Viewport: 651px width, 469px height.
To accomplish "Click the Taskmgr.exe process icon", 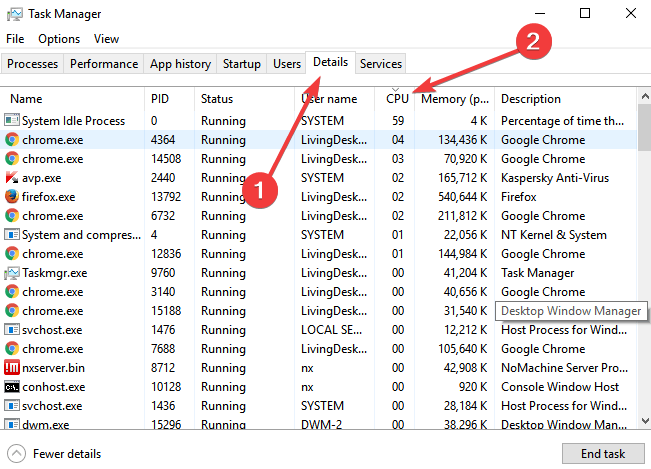I will (x=12, y=273).
